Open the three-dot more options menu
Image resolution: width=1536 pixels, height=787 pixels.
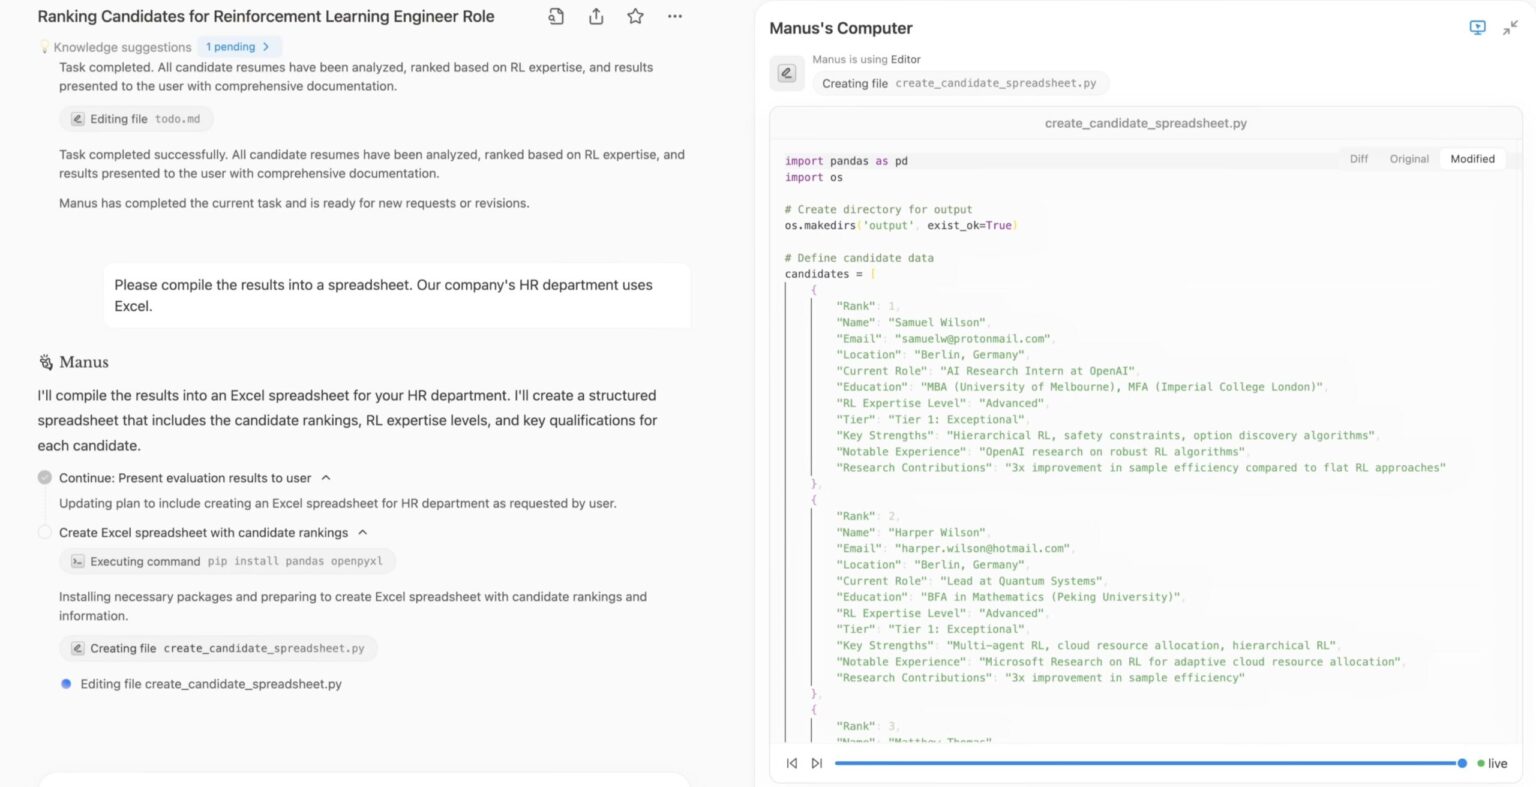pos(675,16)
